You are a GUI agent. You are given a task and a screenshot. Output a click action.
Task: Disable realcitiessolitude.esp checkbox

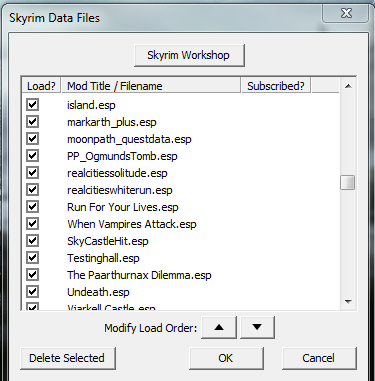(33, 173)
